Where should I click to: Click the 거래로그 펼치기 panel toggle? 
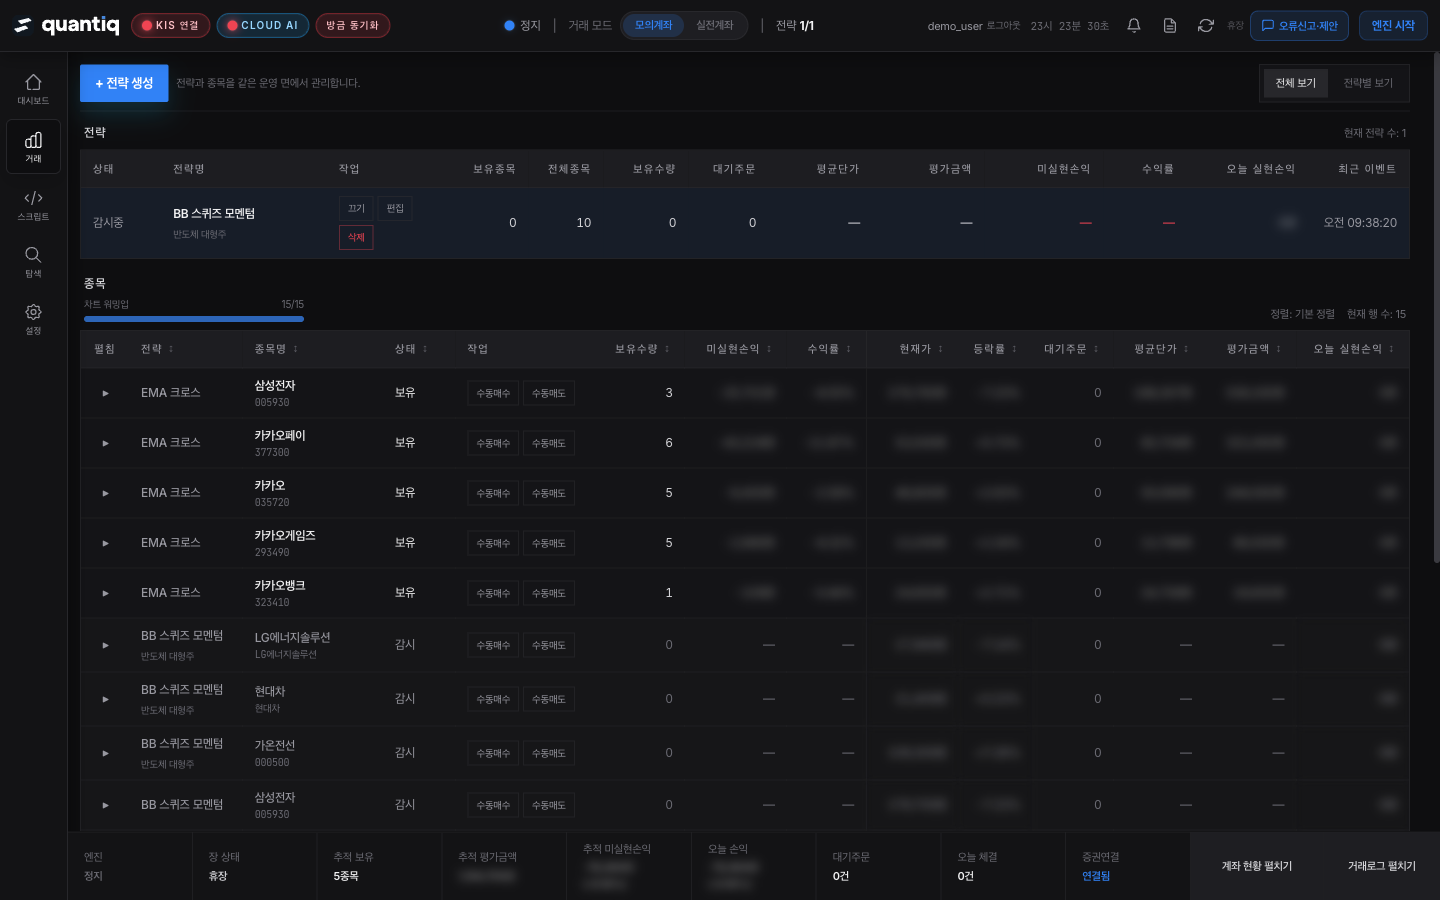point(1381,866)
